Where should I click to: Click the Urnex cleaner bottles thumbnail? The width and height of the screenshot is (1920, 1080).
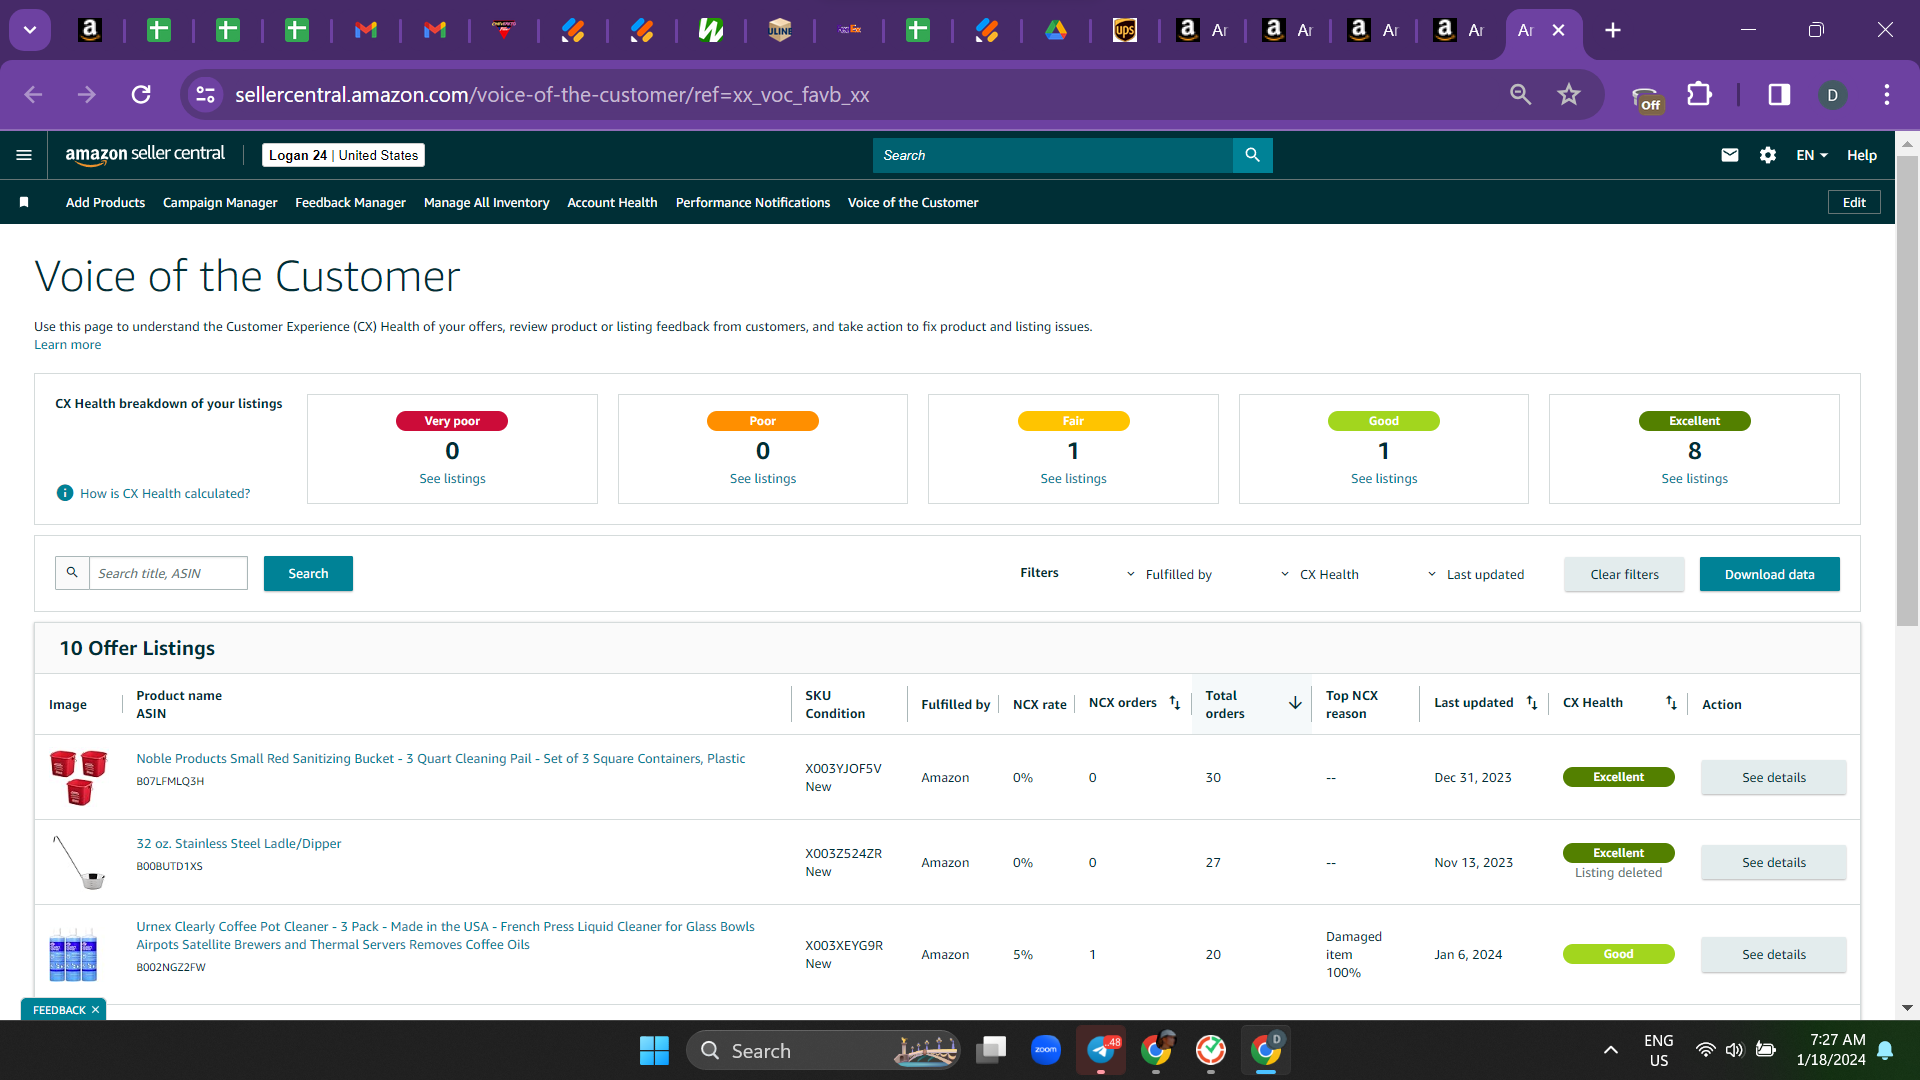pyautogui.click(x=74, y=954)
